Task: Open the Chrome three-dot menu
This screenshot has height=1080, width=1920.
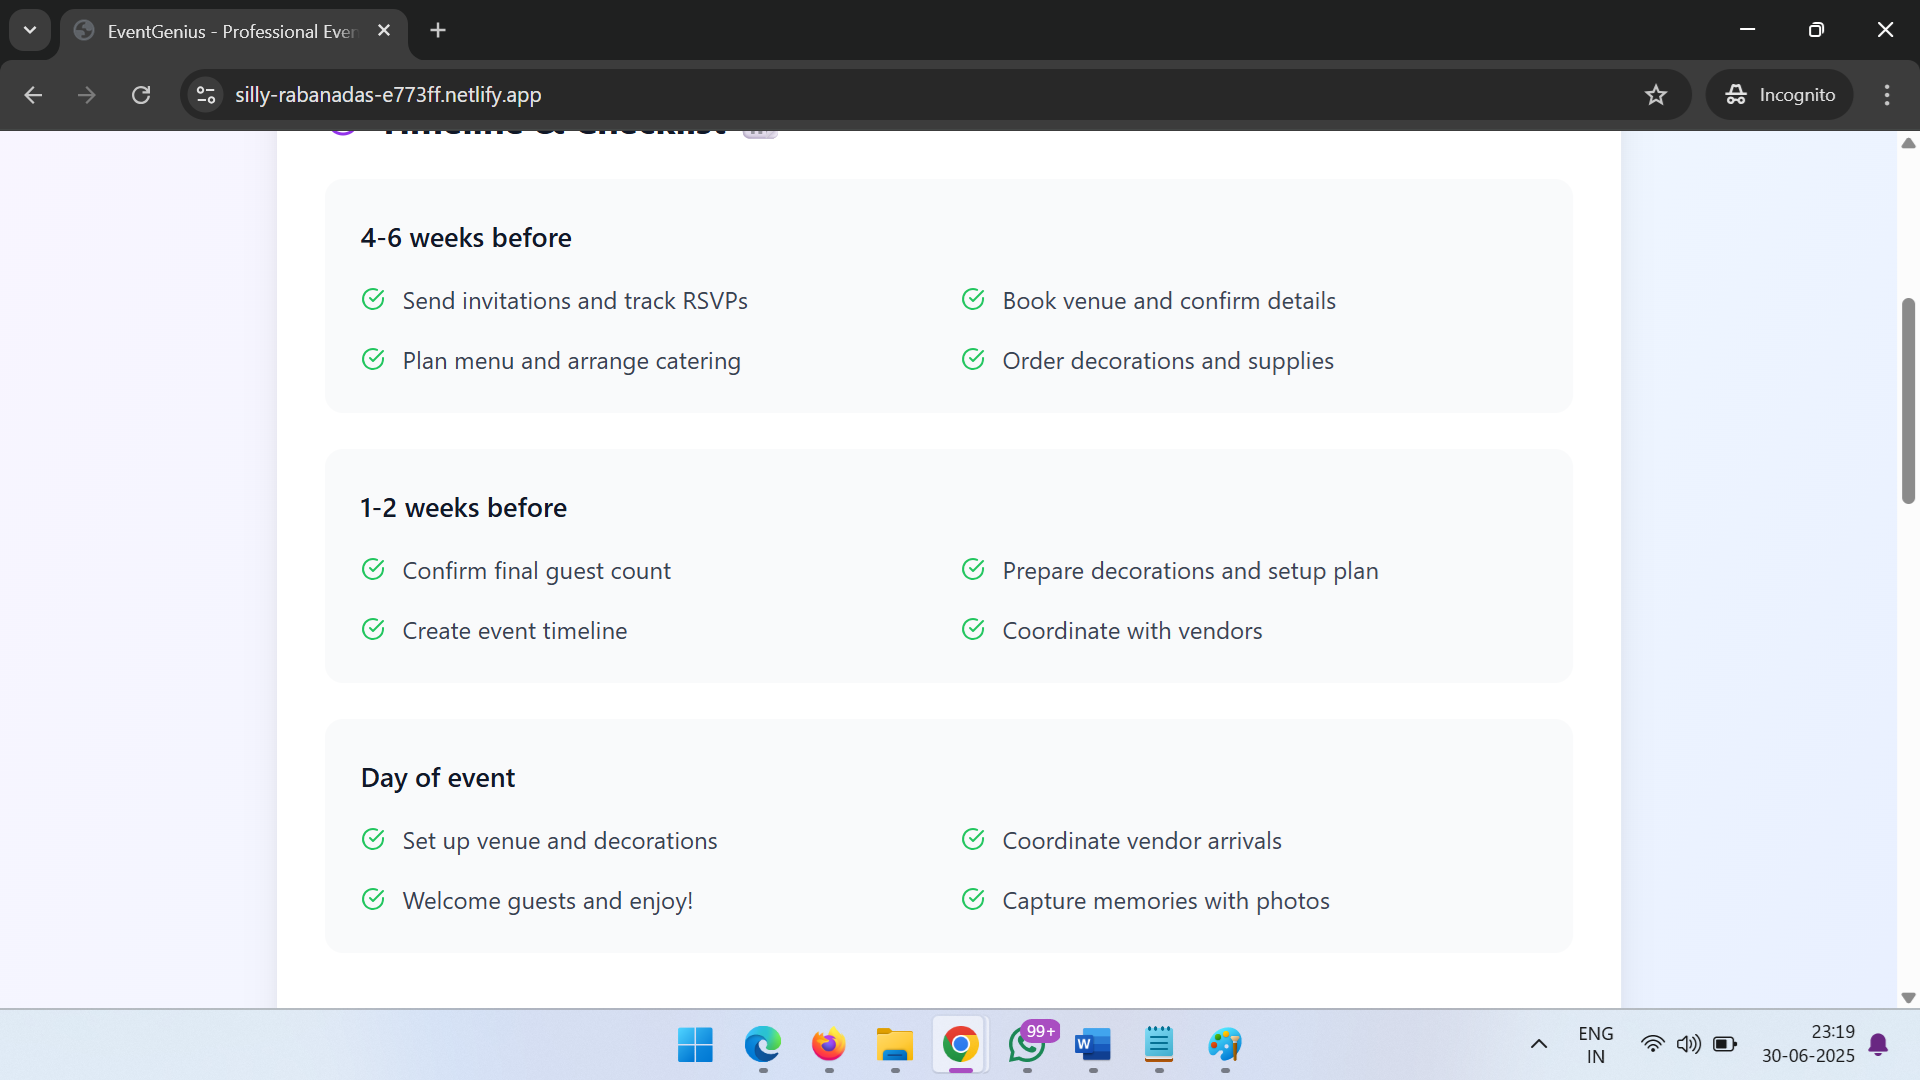Action: pyautogui.click(x=1886, y=95)
